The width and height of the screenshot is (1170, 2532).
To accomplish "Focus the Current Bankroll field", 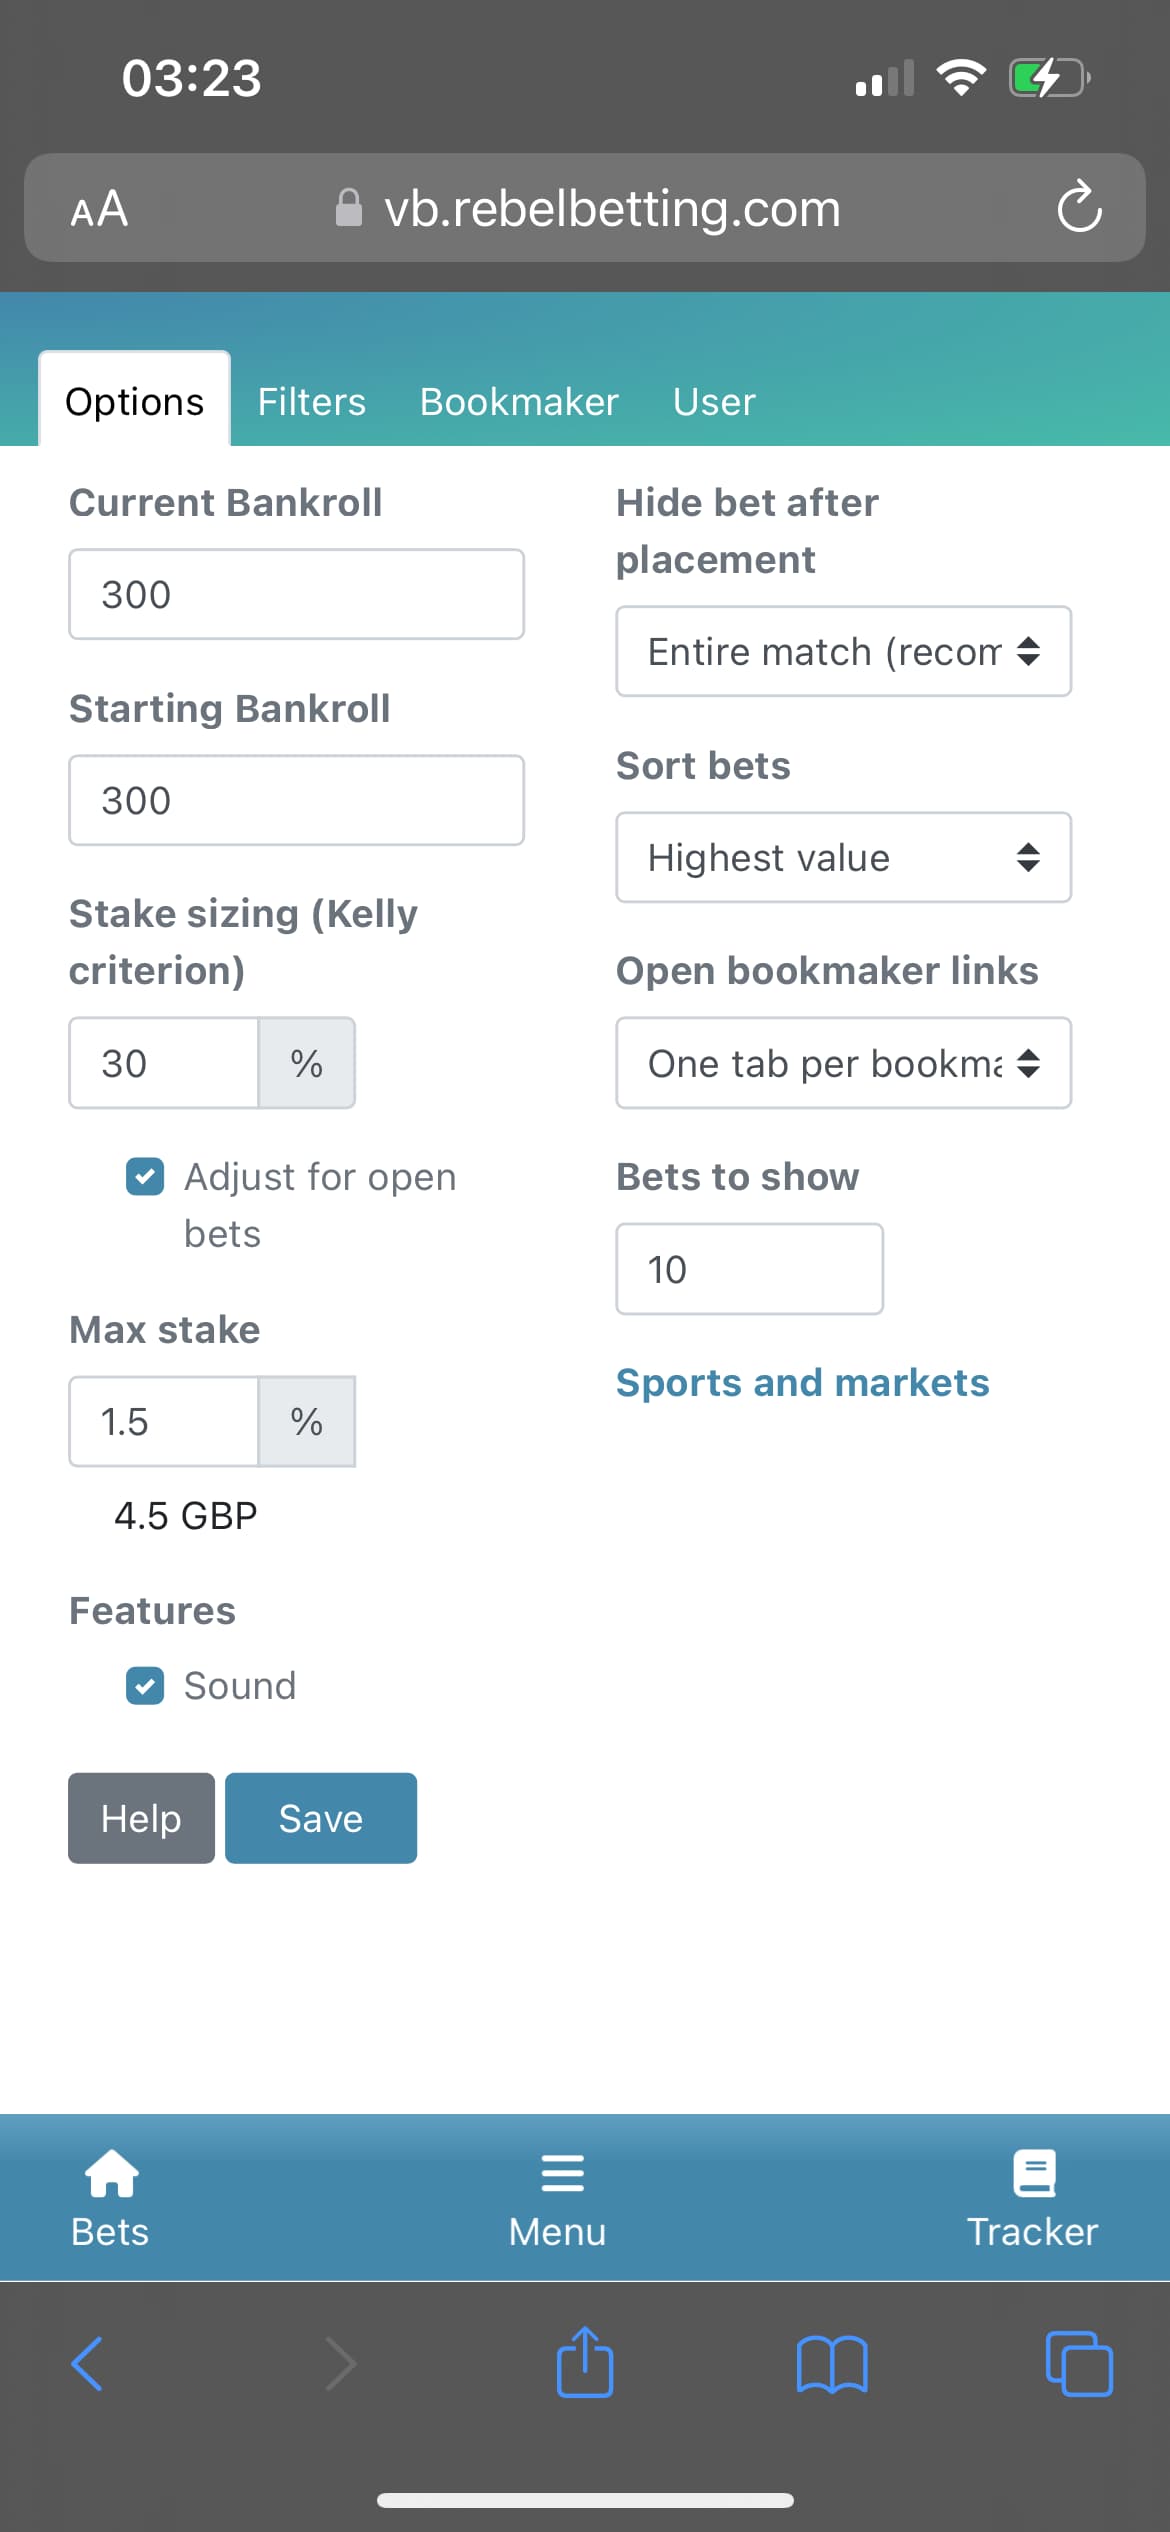I will click(296, 594).
